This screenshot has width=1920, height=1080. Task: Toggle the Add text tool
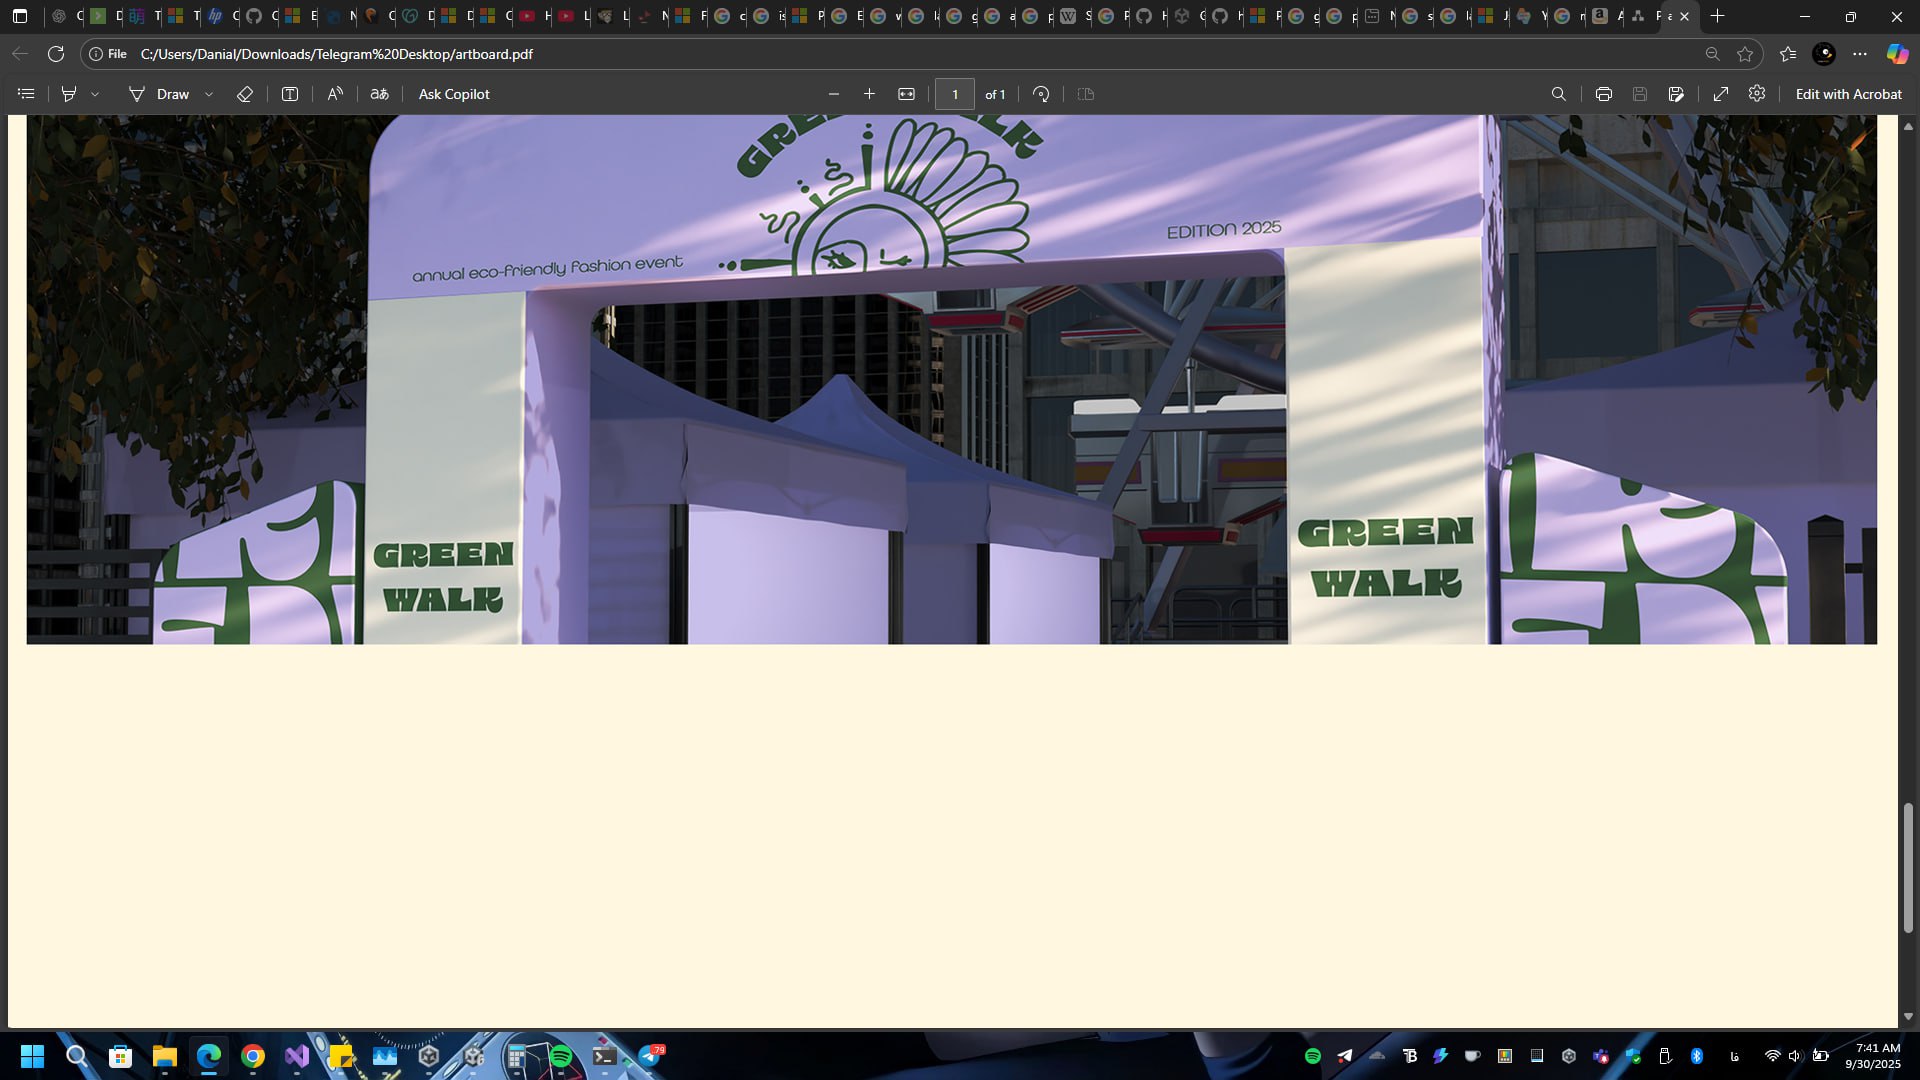(290, 94)
